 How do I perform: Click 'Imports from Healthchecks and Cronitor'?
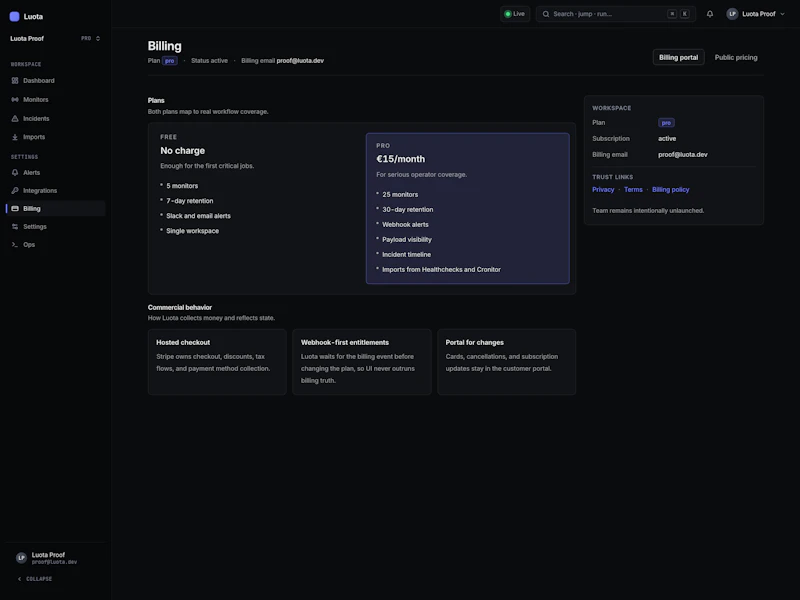[x=441, y=269]
